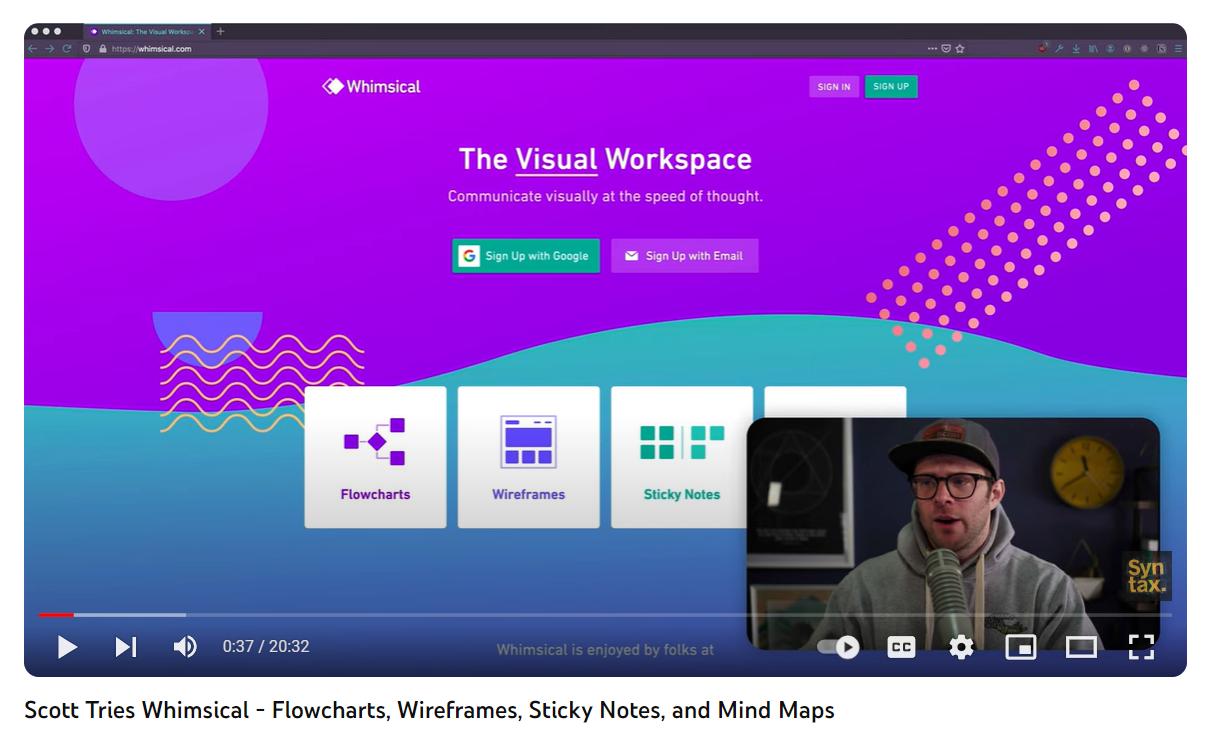Click the 0:37 / 20:32 time display
This screenshot has width=1208, height=729.
(266, 647)
